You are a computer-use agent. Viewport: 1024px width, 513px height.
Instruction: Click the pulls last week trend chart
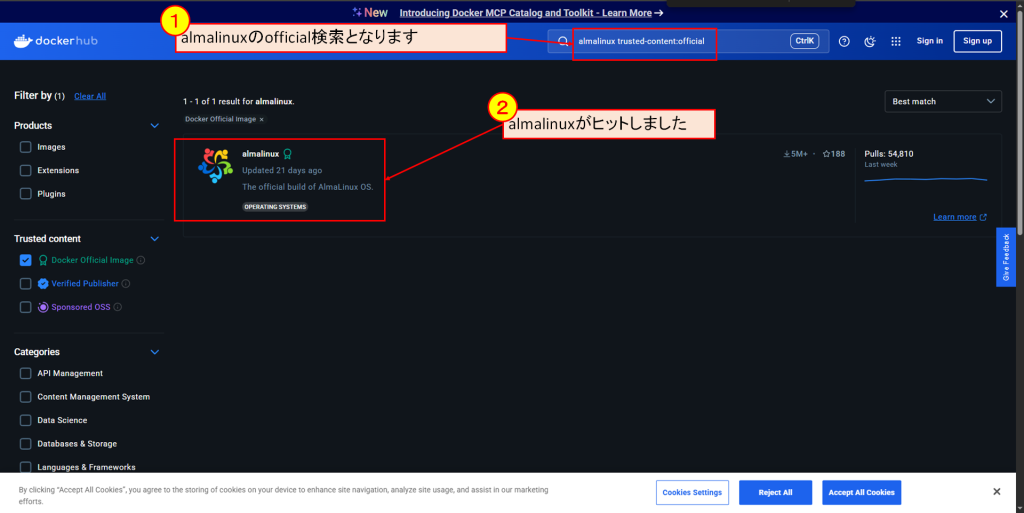coord(925,179)
